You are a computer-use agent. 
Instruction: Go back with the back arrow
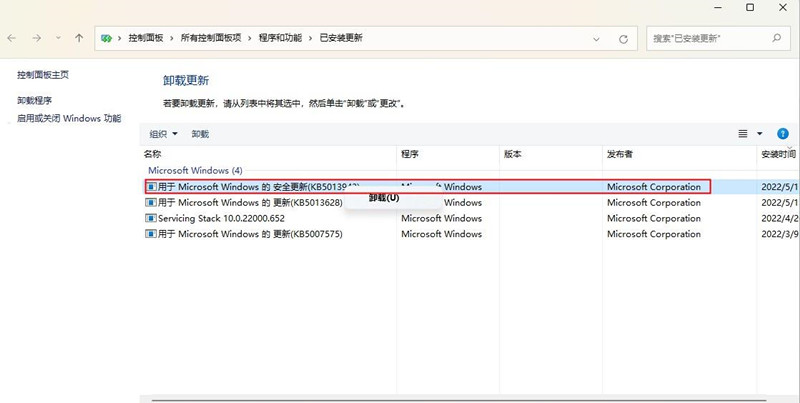[x=12, y=38]
